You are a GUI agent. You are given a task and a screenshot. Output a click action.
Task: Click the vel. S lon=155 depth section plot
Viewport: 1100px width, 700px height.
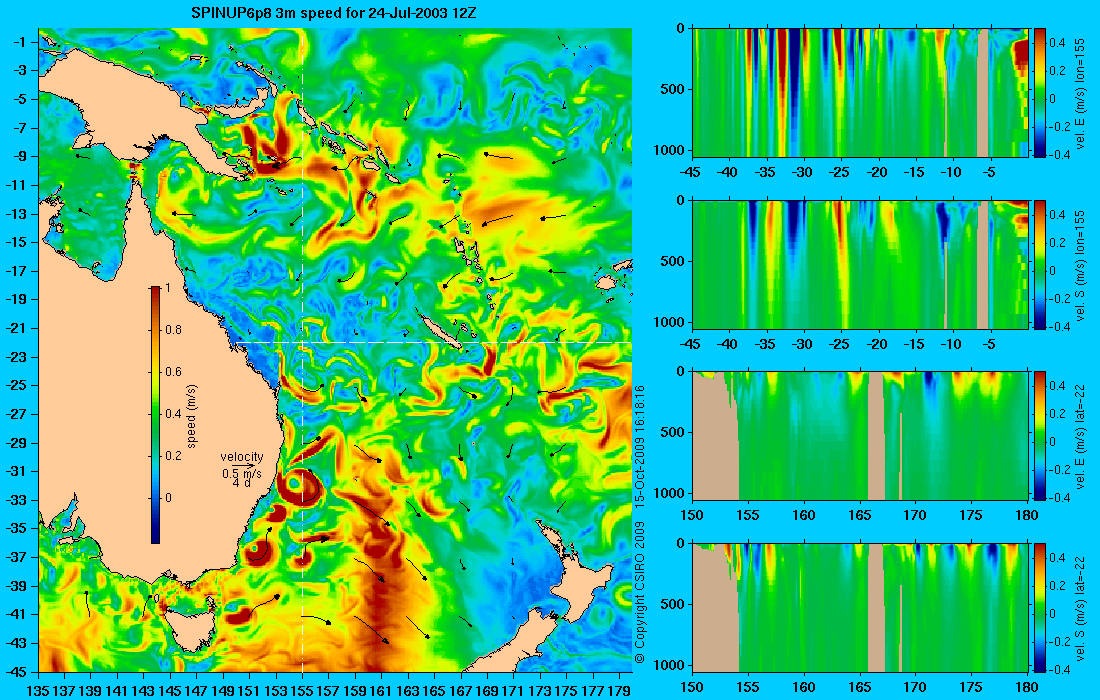pos(860,264)
